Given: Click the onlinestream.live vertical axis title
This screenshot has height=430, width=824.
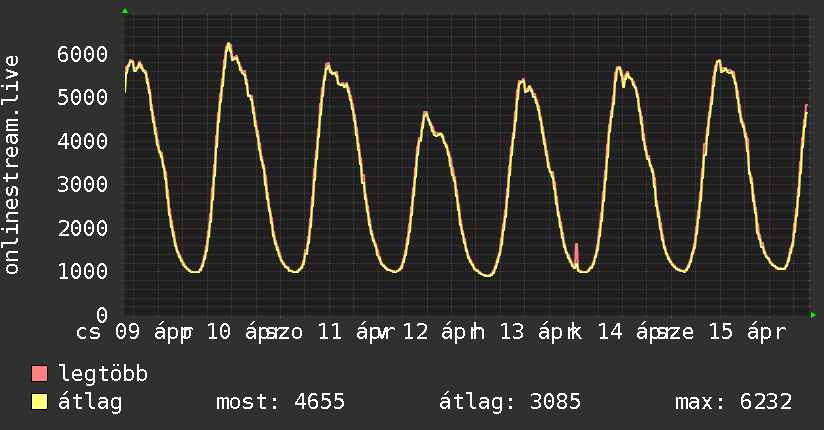Looking at the screenshot, I should [11, 165].
